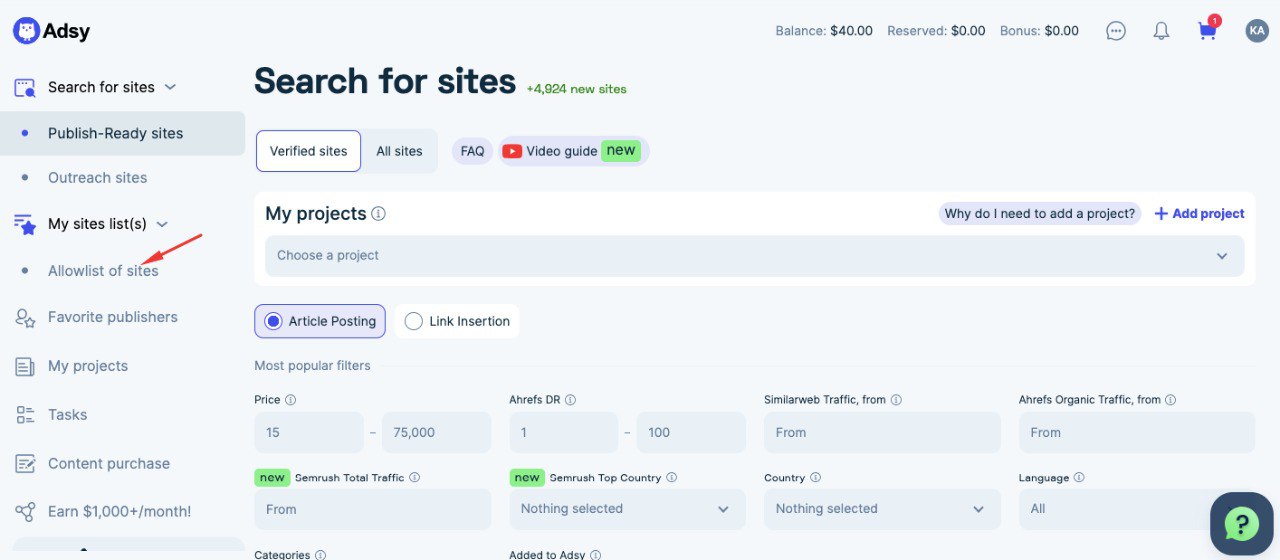Viewport: 1280px width, 560px height.
Task: Click the Add project link
Action: point(1199,214)
